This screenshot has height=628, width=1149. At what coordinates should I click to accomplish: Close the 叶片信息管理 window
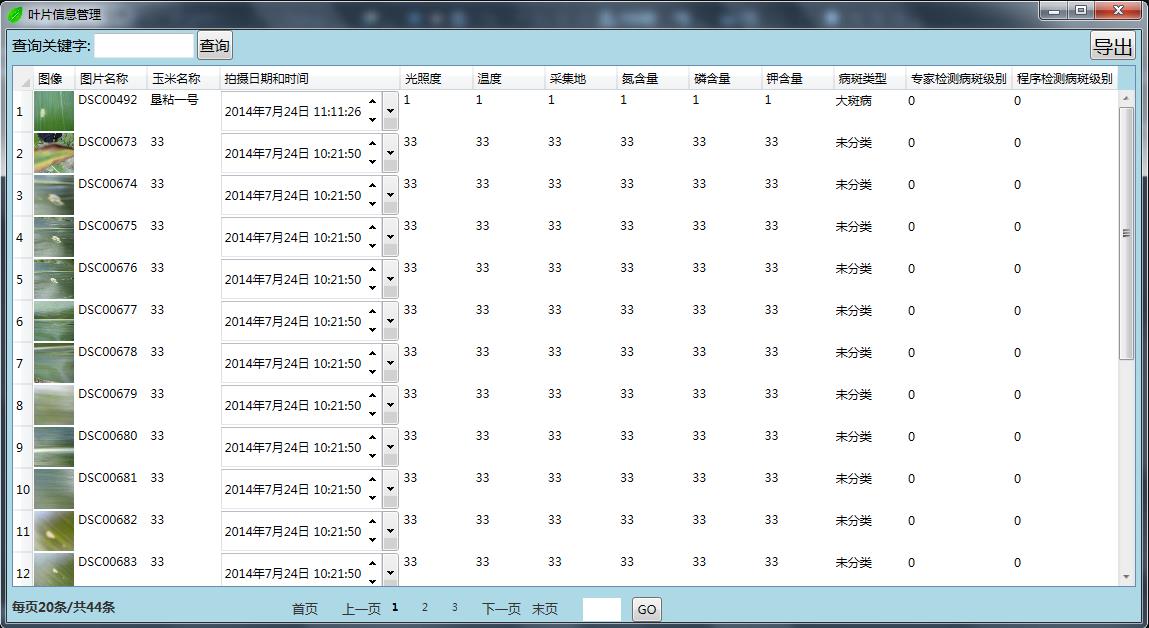[1118, 10]
